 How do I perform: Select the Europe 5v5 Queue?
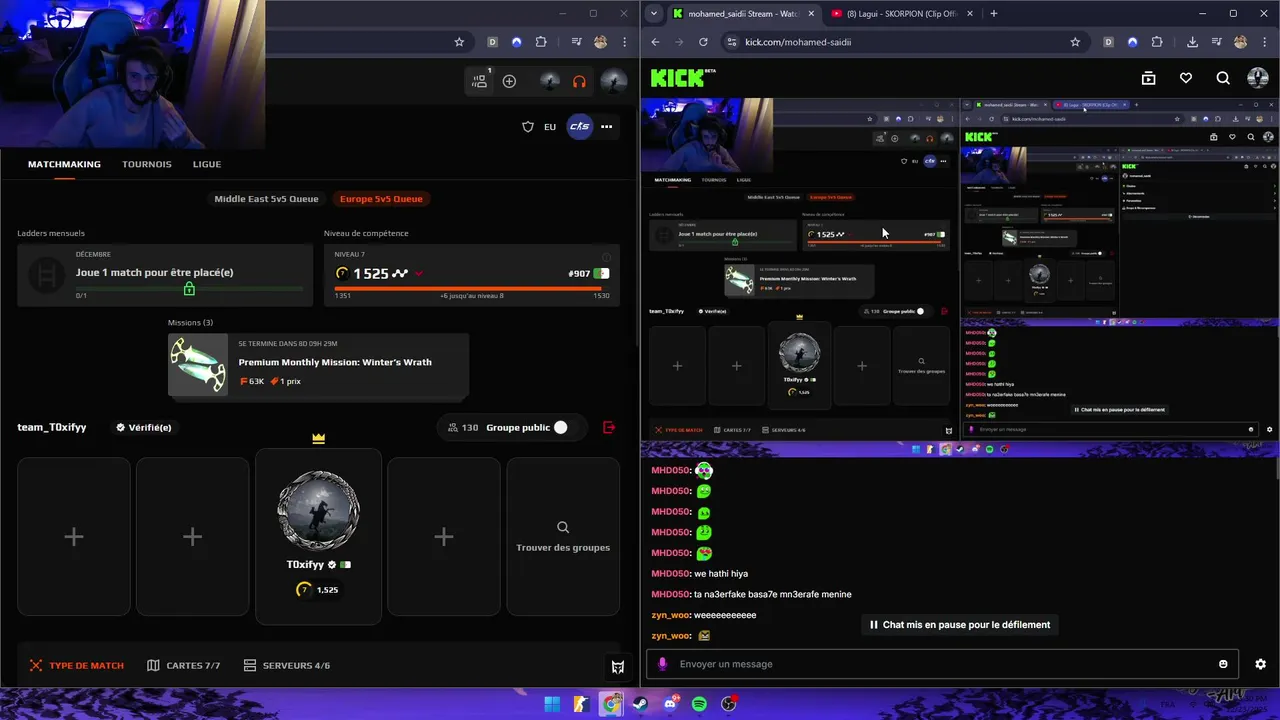[381, 198]
